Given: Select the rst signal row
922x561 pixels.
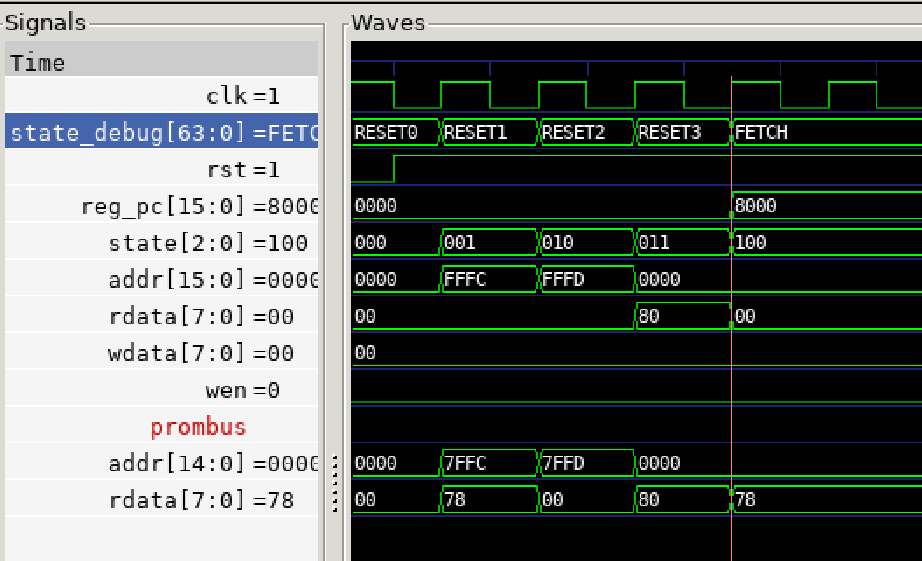Looking at the screenshot, I should [x=162, y=169].
